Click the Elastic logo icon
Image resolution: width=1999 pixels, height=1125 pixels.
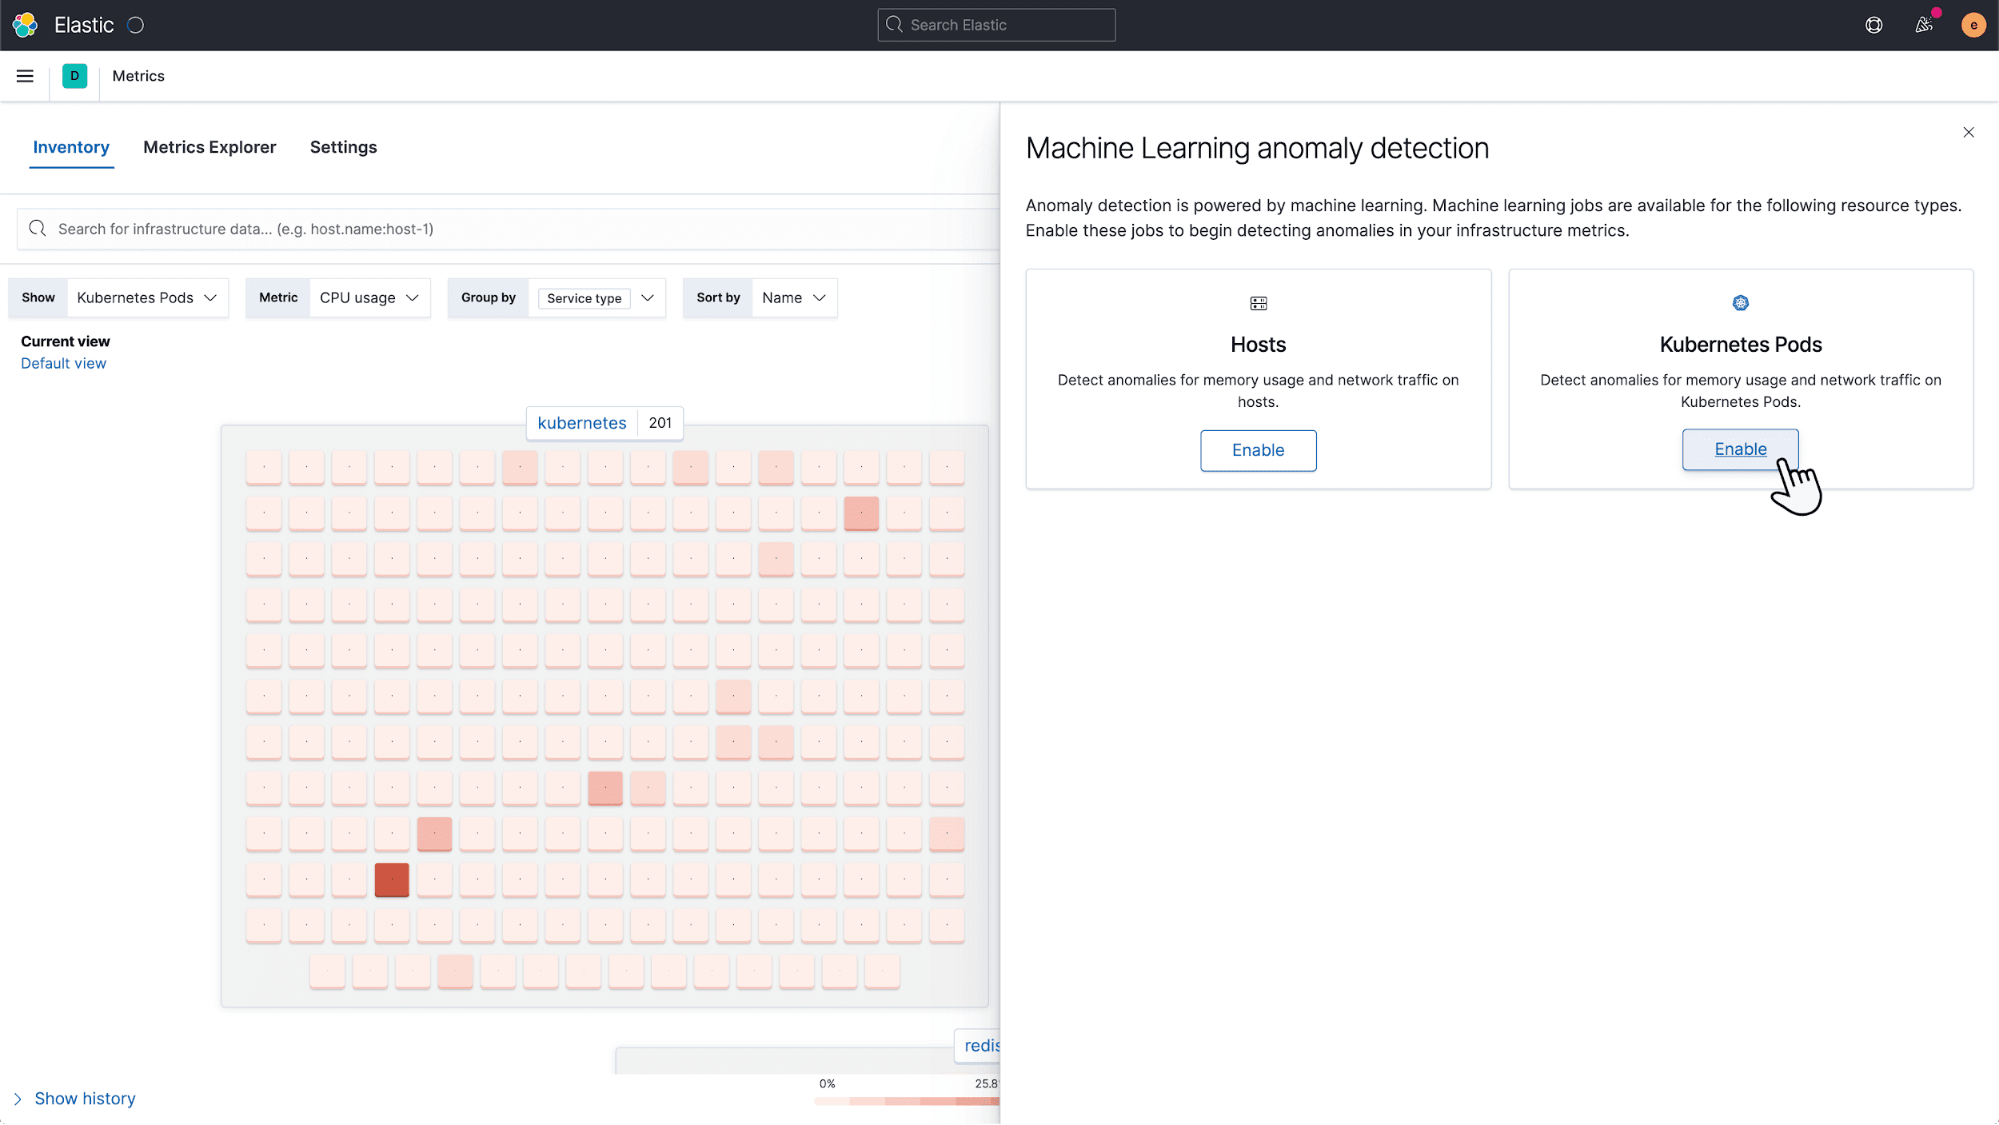point(25,25)
